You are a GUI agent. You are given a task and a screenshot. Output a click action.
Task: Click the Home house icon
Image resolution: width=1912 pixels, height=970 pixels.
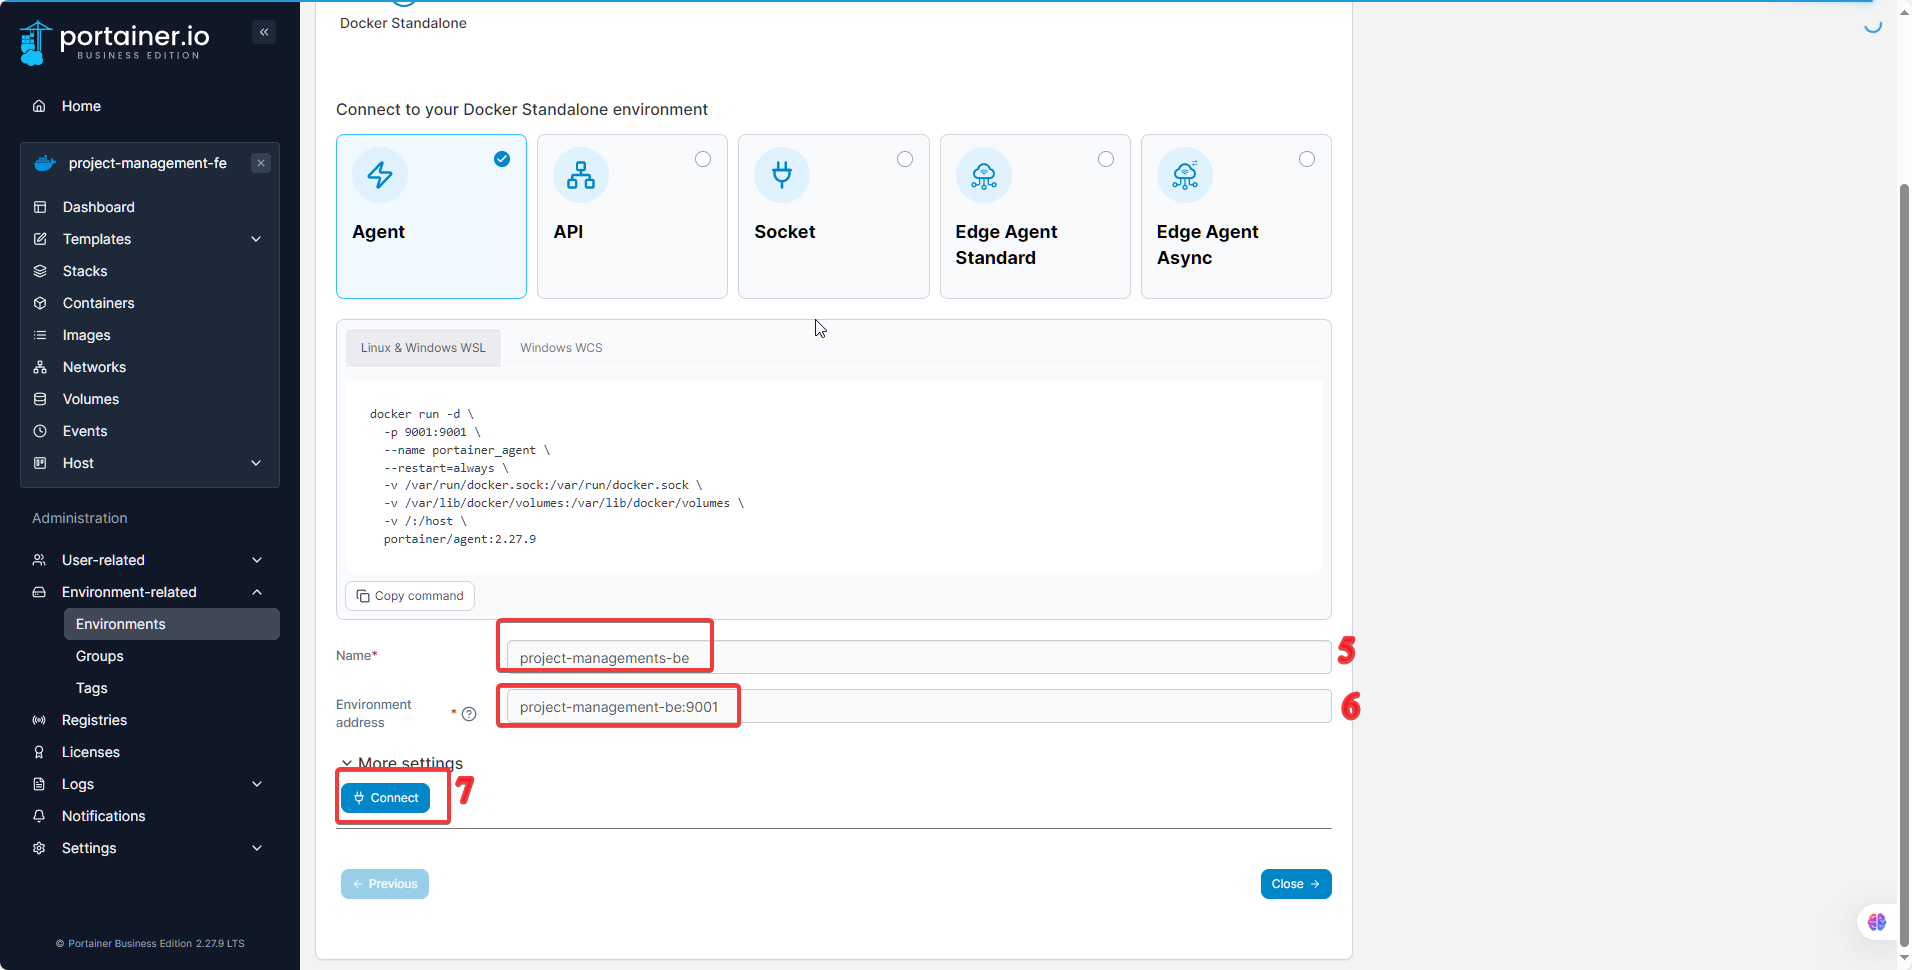[x=39, y=106]
